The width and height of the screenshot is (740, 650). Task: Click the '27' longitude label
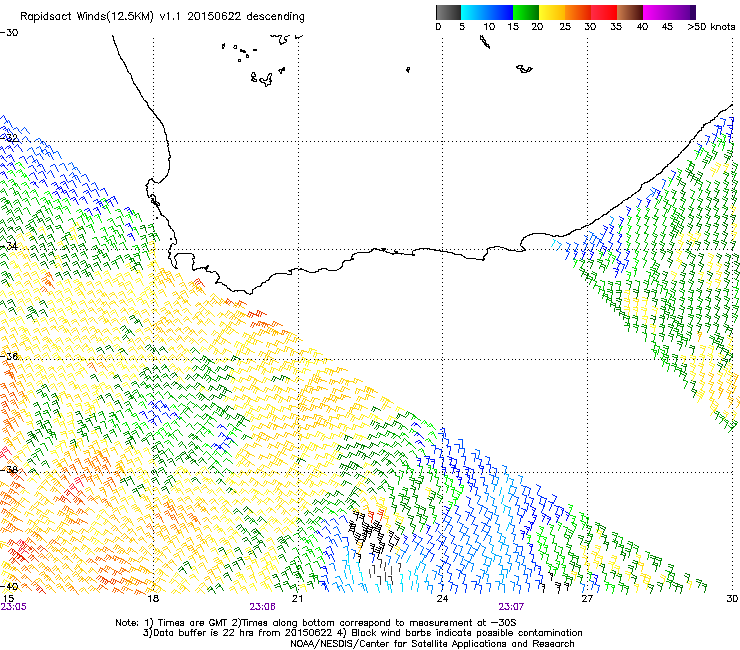pyautogui.click(x=587, y=599)
